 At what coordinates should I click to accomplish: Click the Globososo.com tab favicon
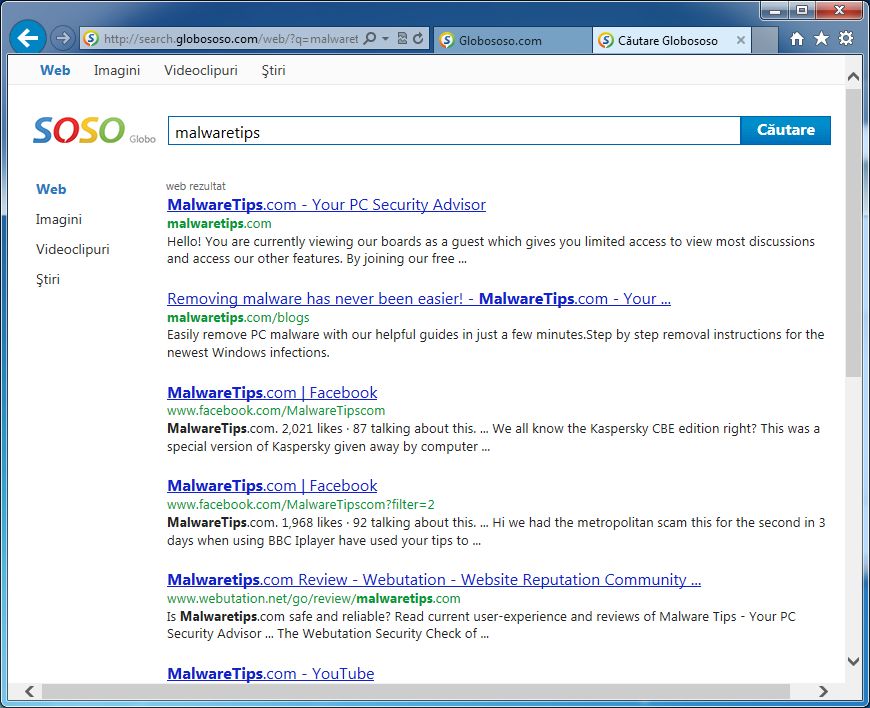447,40
